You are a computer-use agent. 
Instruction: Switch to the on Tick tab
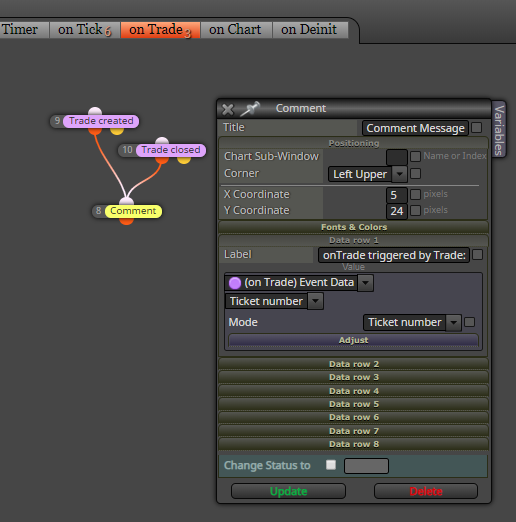pyautogui.click(x=85, y=30)
